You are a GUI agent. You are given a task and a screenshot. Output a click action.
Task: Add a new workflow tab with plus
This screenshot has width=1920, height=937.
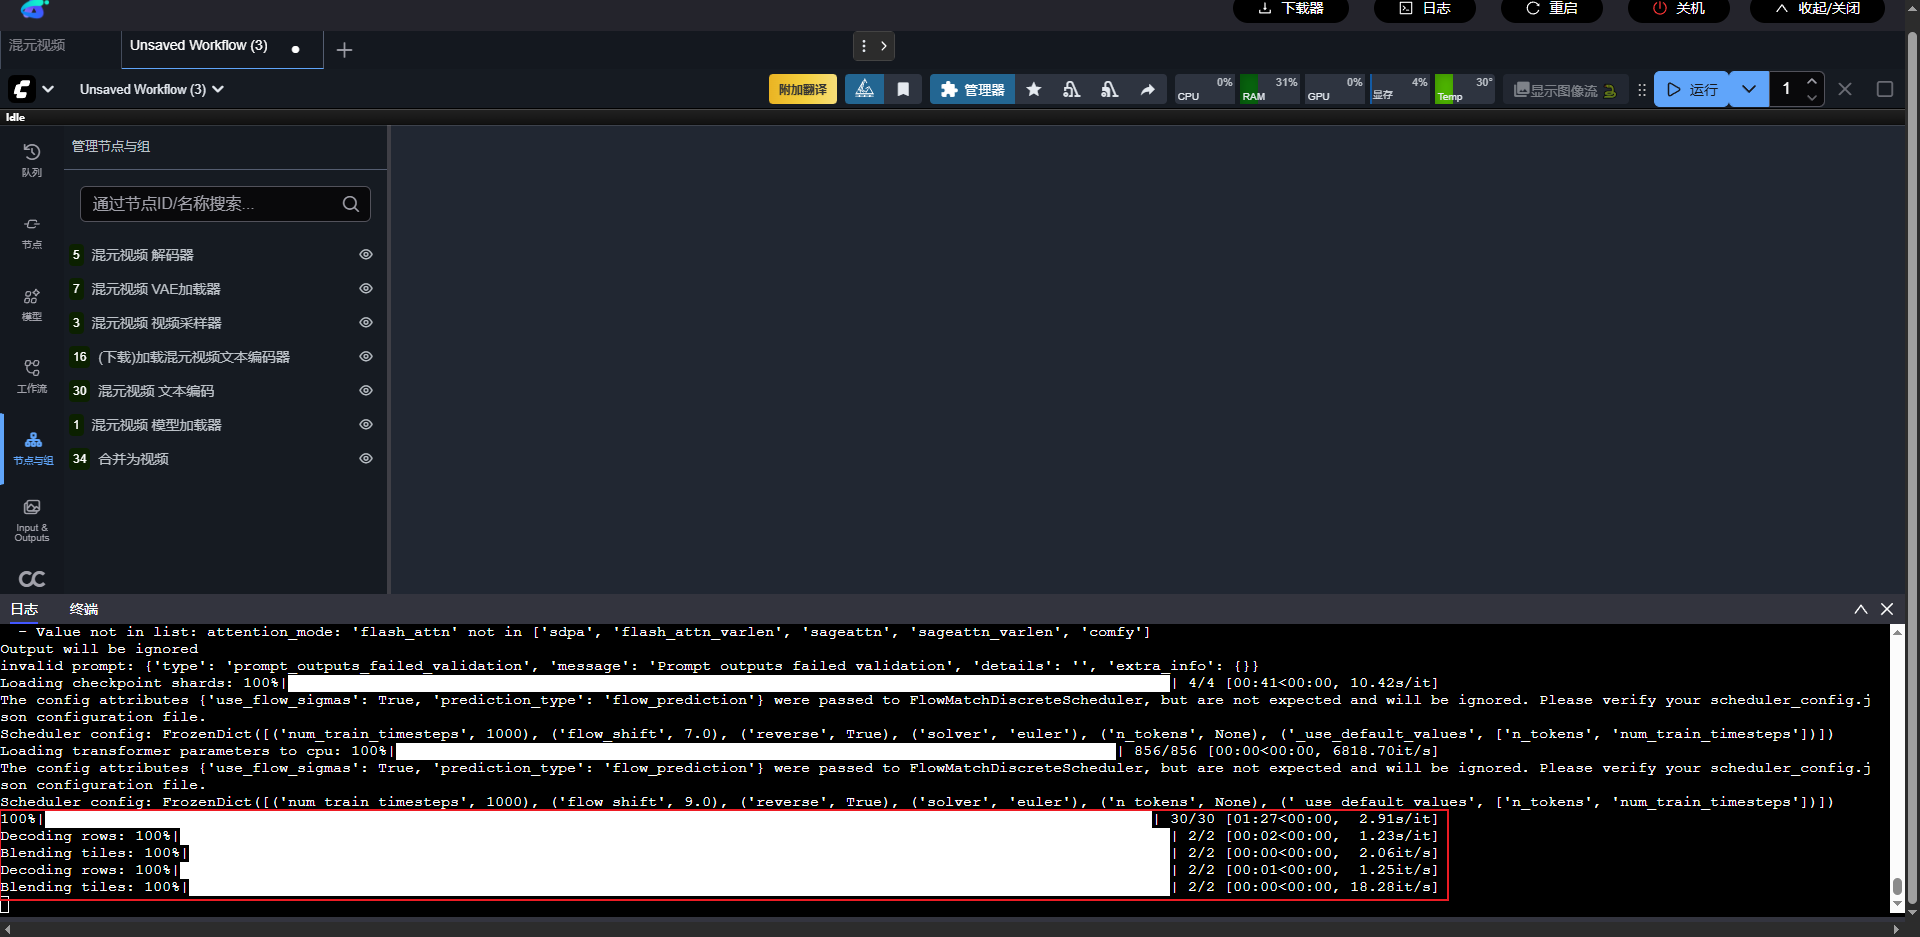[344, 50]
